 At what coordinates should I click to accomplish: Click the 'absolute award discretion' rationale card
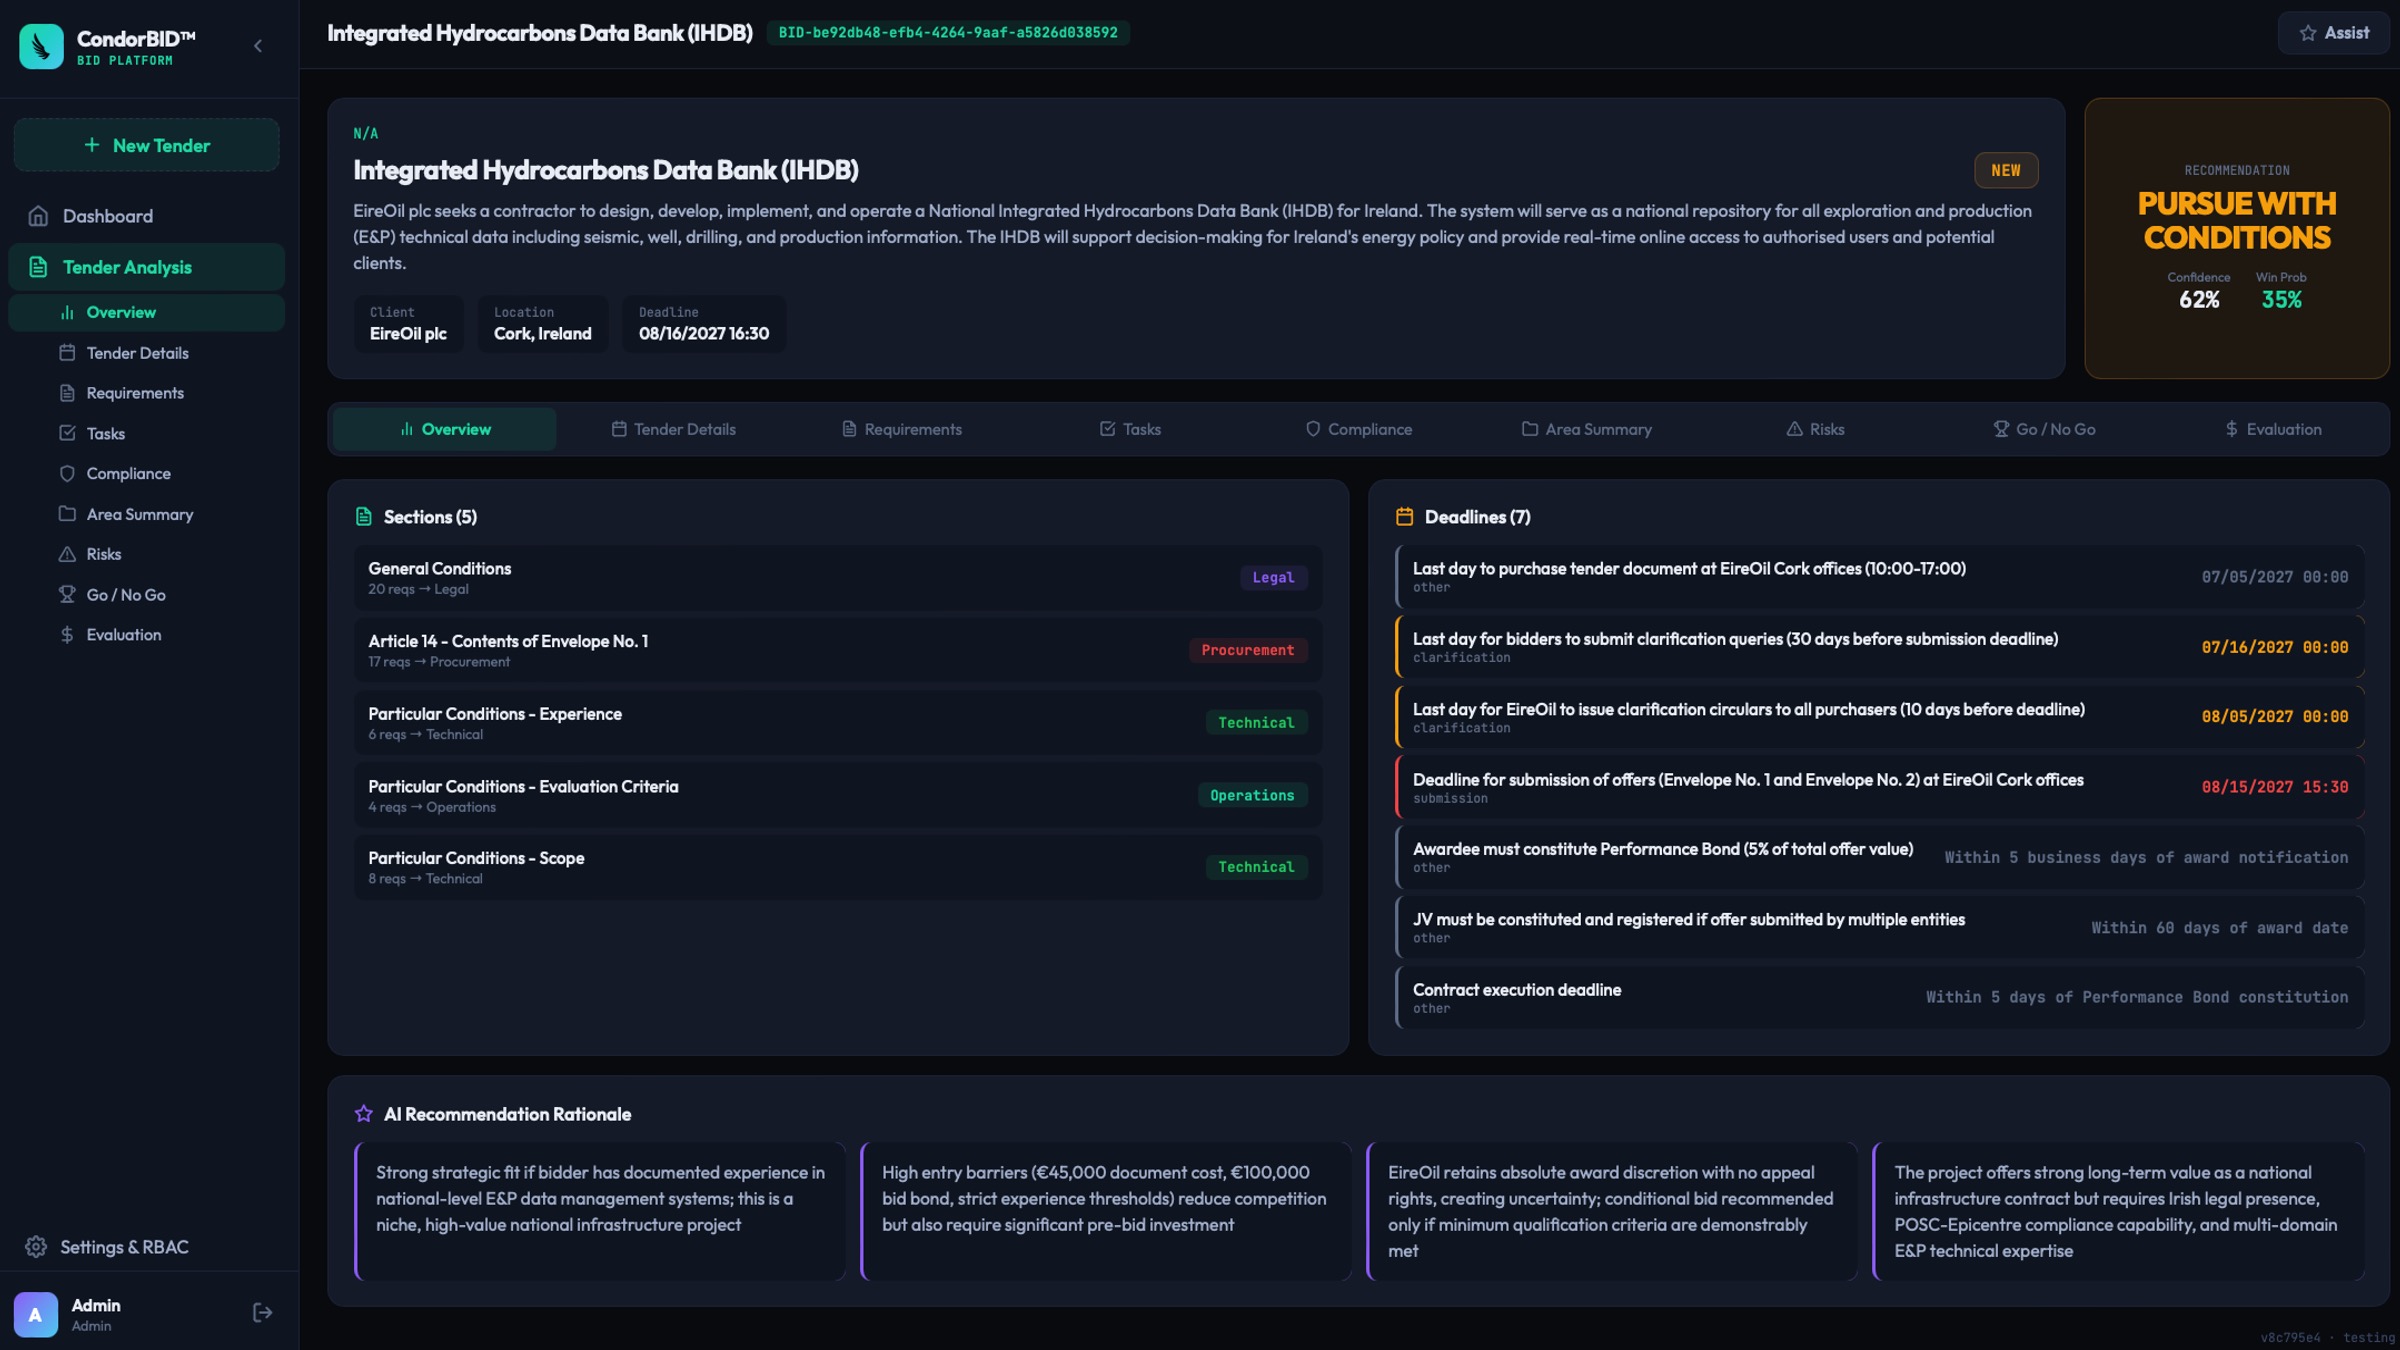pos(1612,1211)
